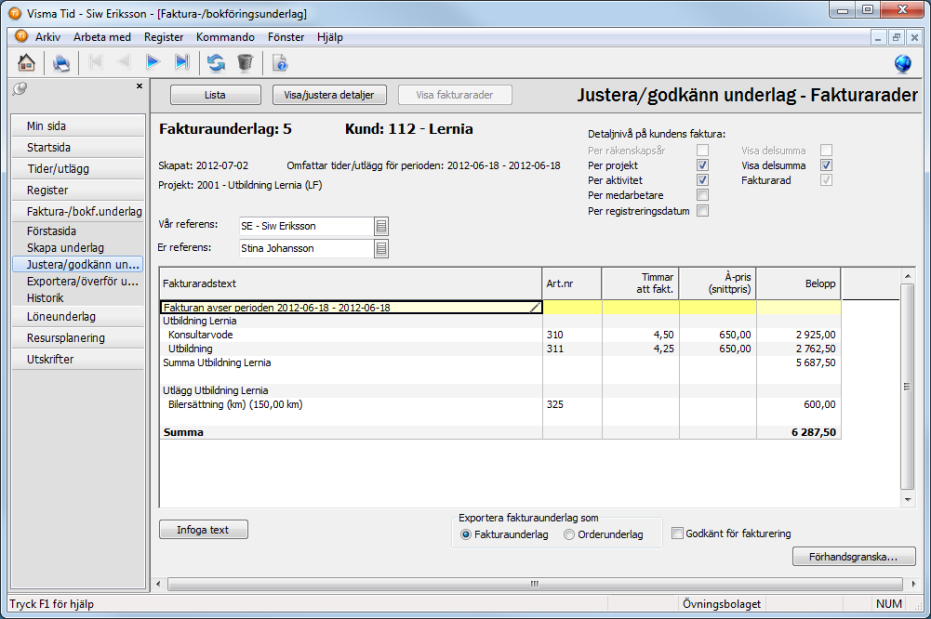Screen dimensions: 931x619
Task: Click the Home toolbar icon
Action: (x=26, y=62)
